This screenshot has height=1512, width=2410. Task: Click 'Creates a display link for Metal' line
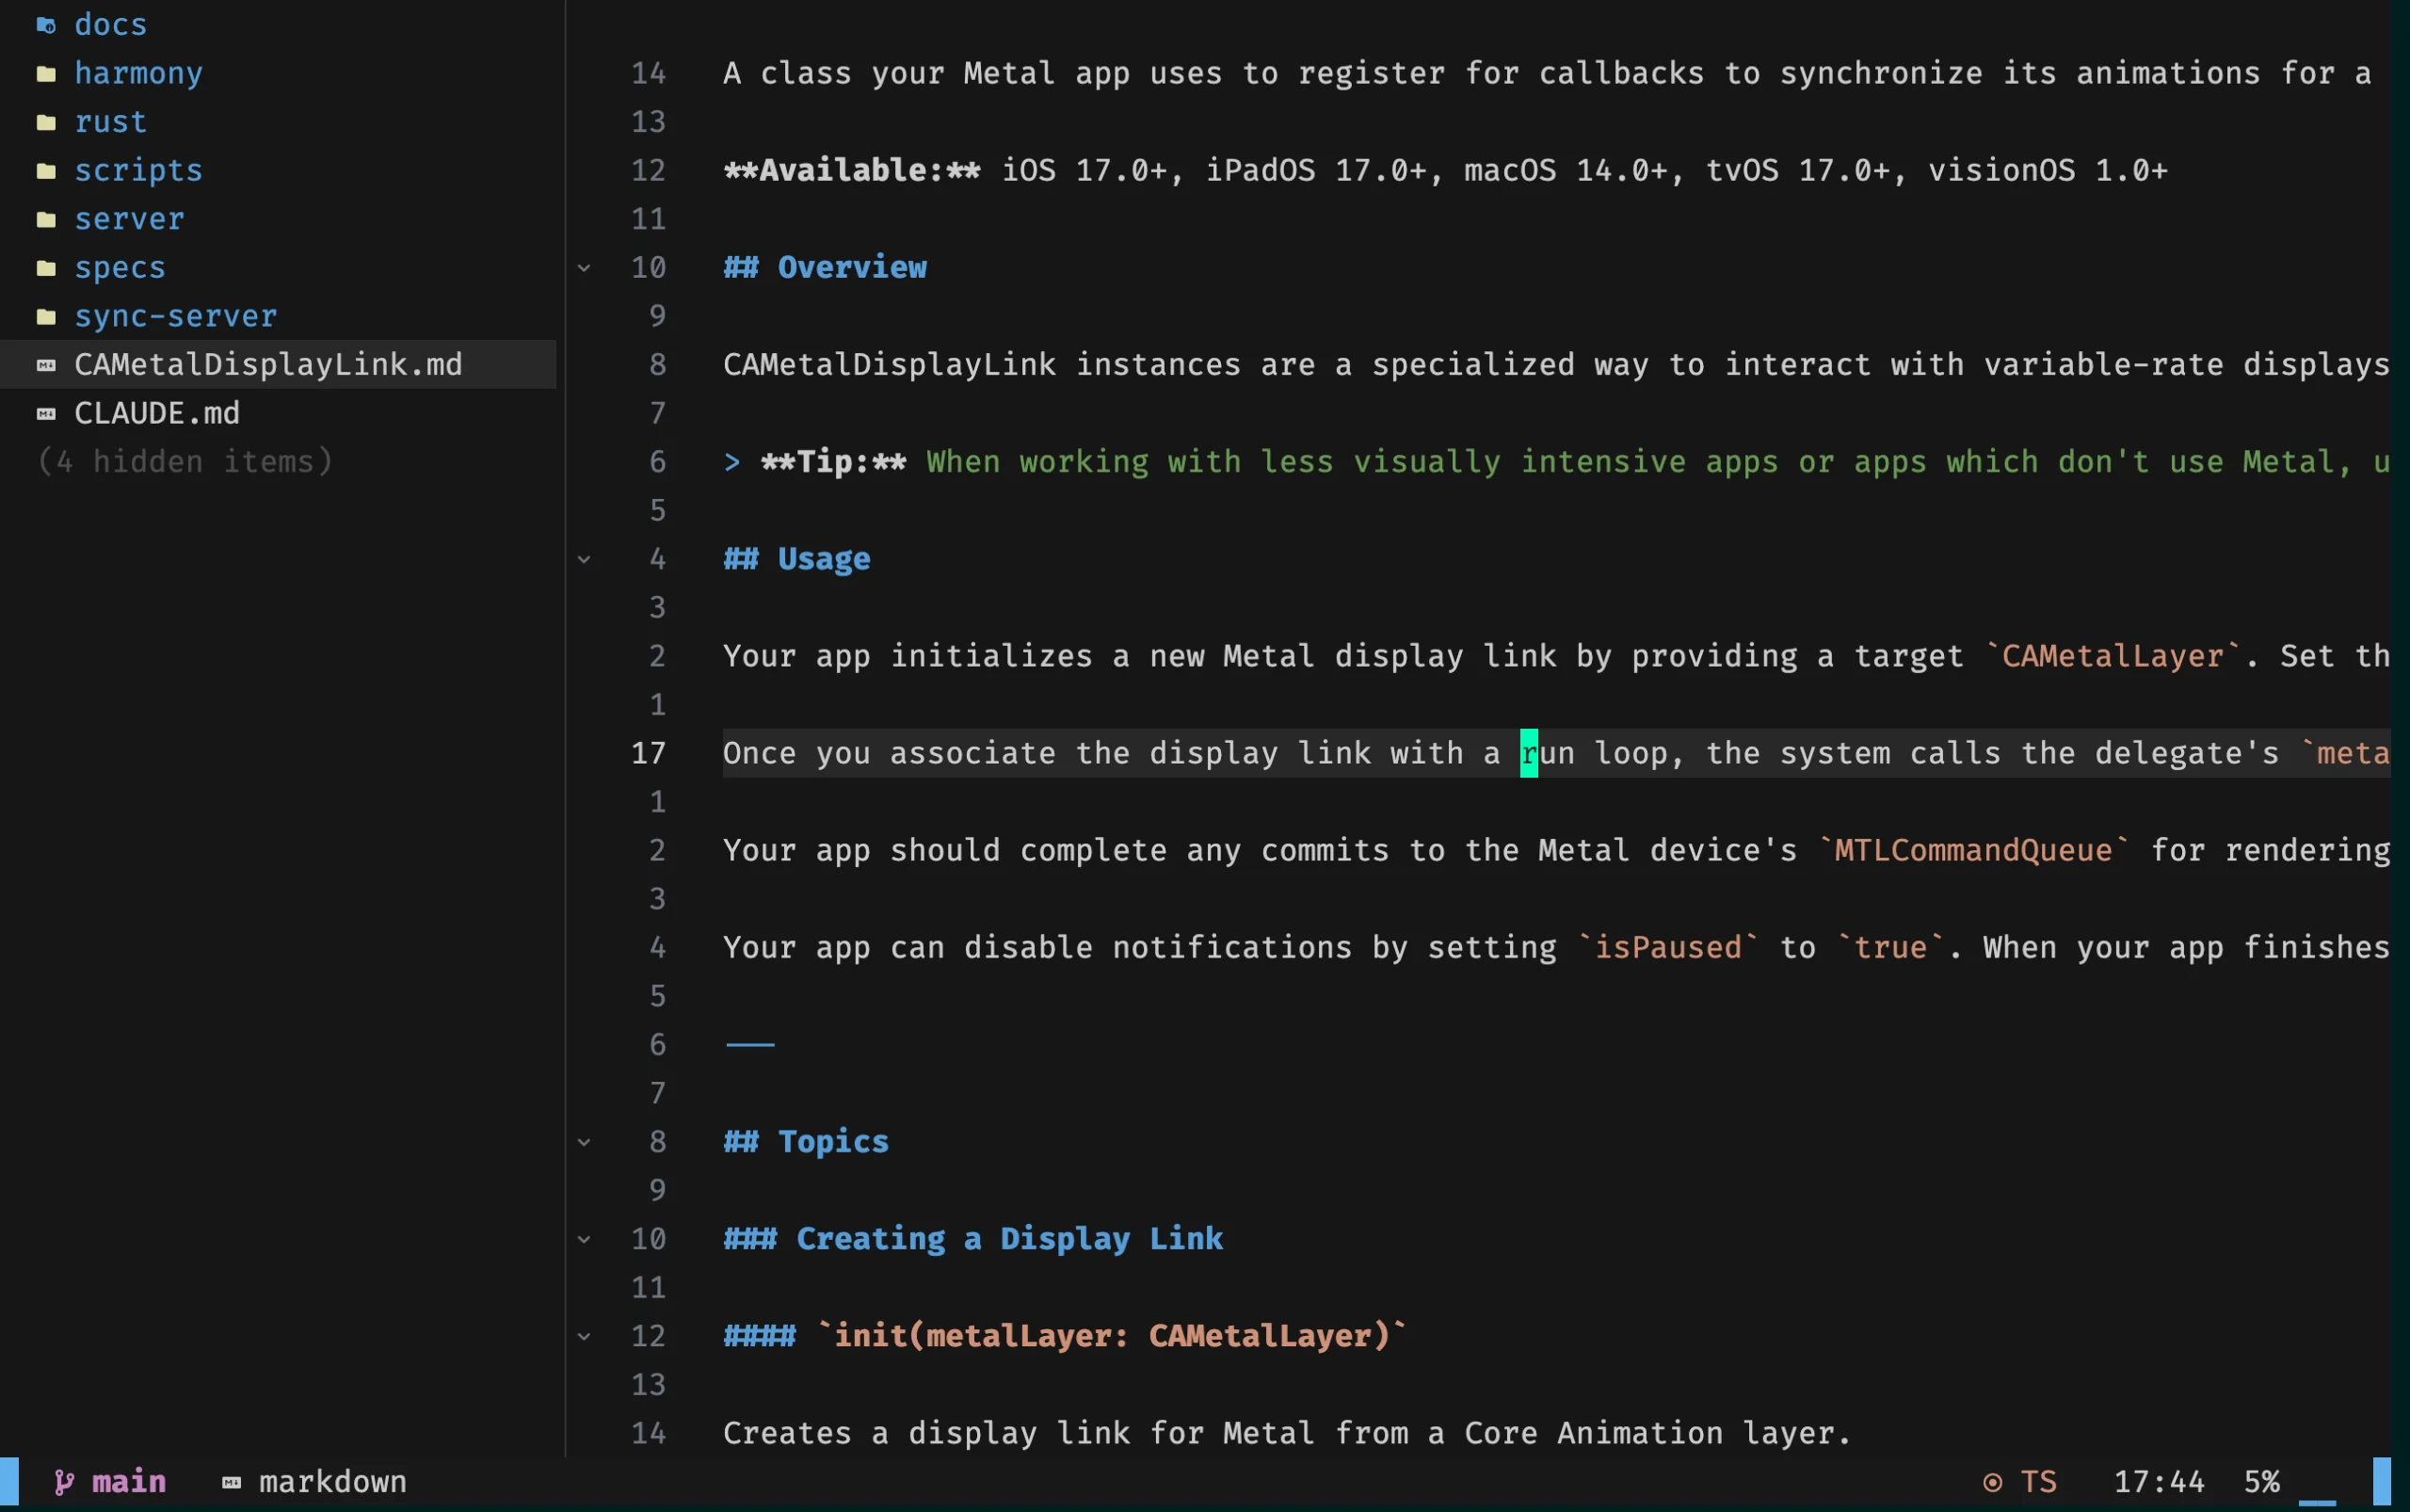(x=1287, y=1433)
